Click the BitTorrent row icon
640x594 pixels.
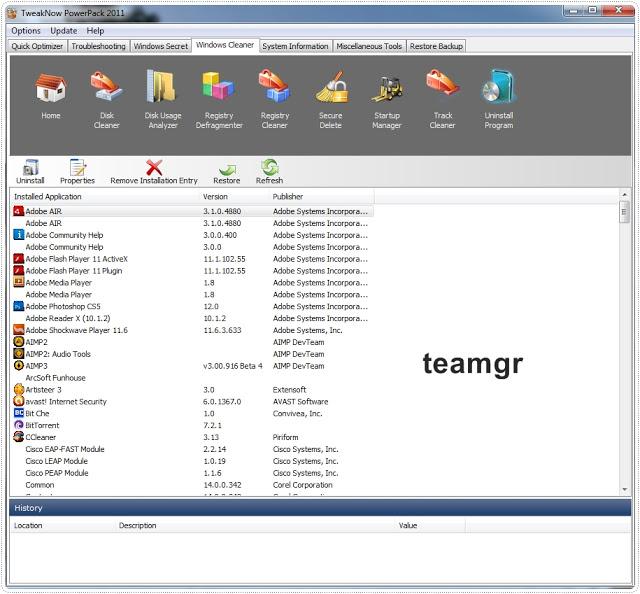click(x=18, y=425)
